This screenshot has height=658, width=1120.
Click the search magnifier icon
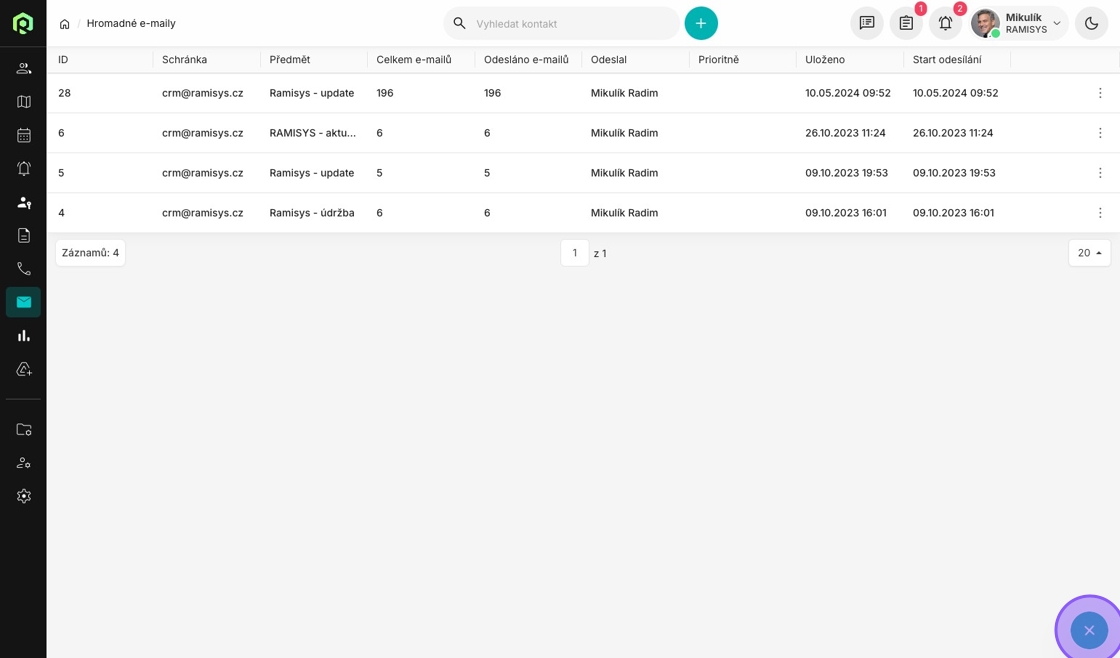tap(459, 24)
